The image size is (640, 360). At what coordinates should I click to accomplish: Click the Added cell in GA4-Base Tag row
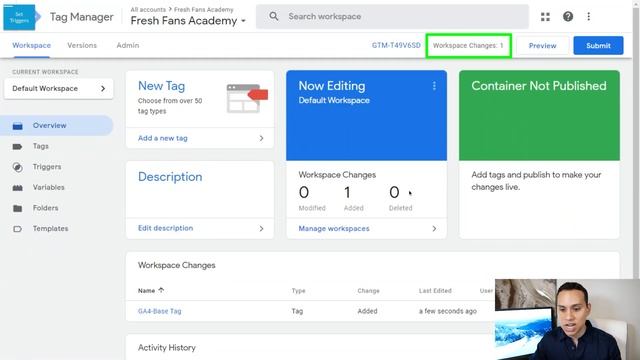click(367, 311)
